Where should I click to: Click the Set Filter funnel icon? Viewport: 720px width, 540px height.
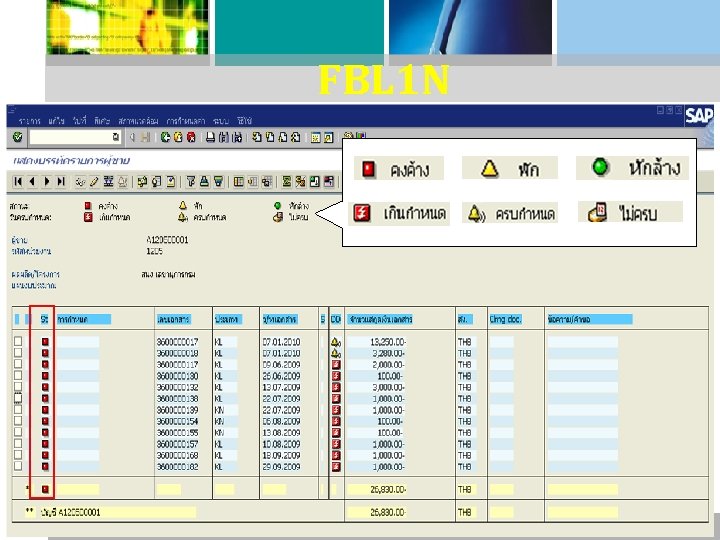[x=191, y=182]
